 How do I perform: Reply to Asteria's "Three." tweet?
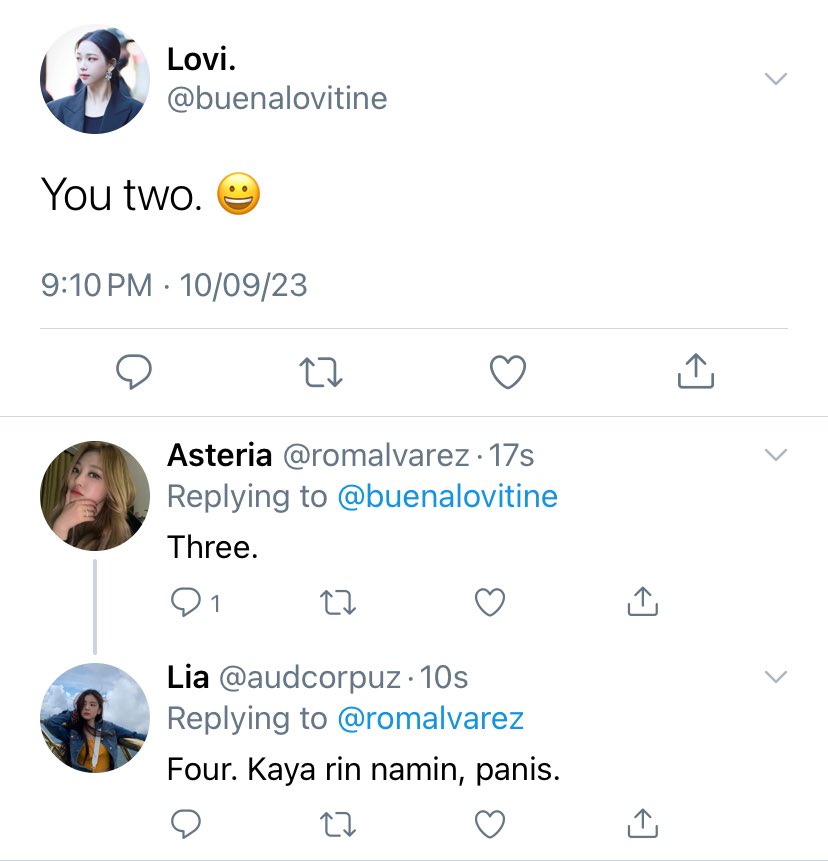[186, 602]
